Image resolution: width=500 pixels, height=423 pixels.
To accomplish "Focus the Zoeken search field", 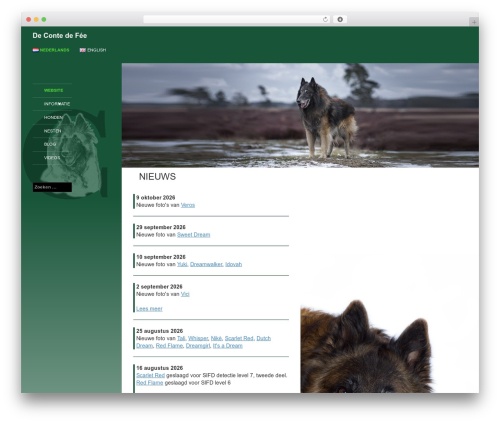I will point(52,187).
